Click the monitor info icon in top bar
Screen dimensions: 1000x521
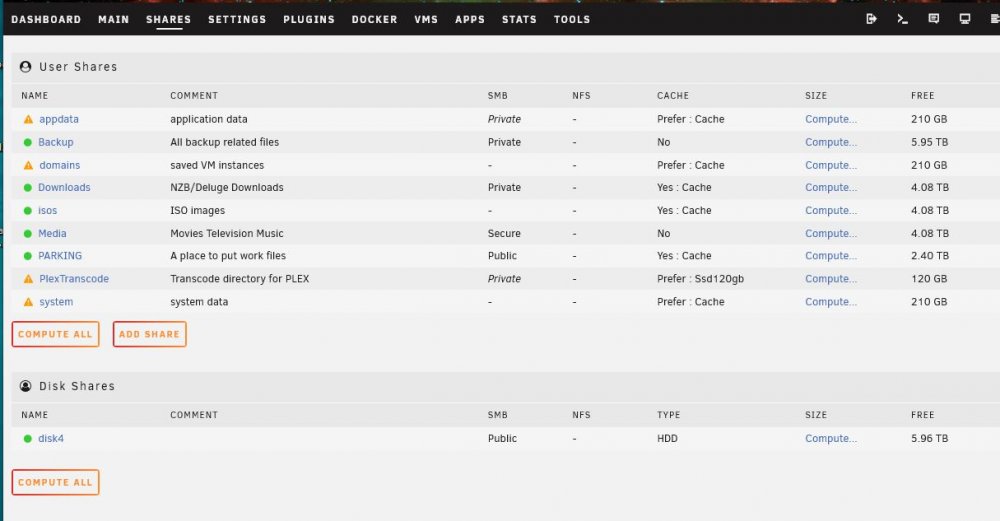click(x=965, y=19)
